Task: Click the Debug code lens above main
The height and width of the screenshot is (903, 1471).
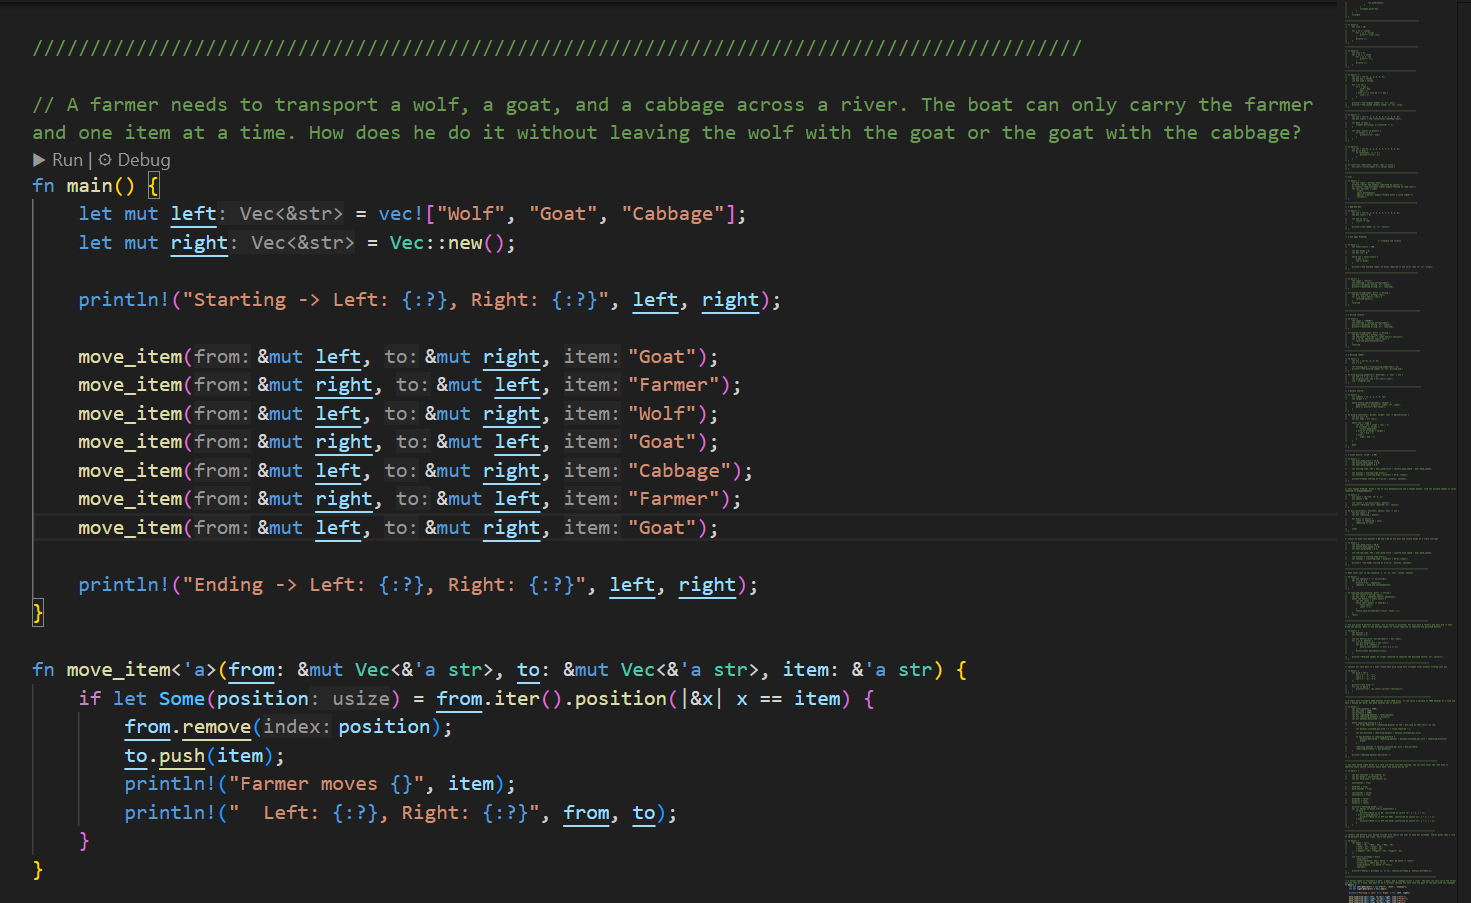Action: pos(143,160)
